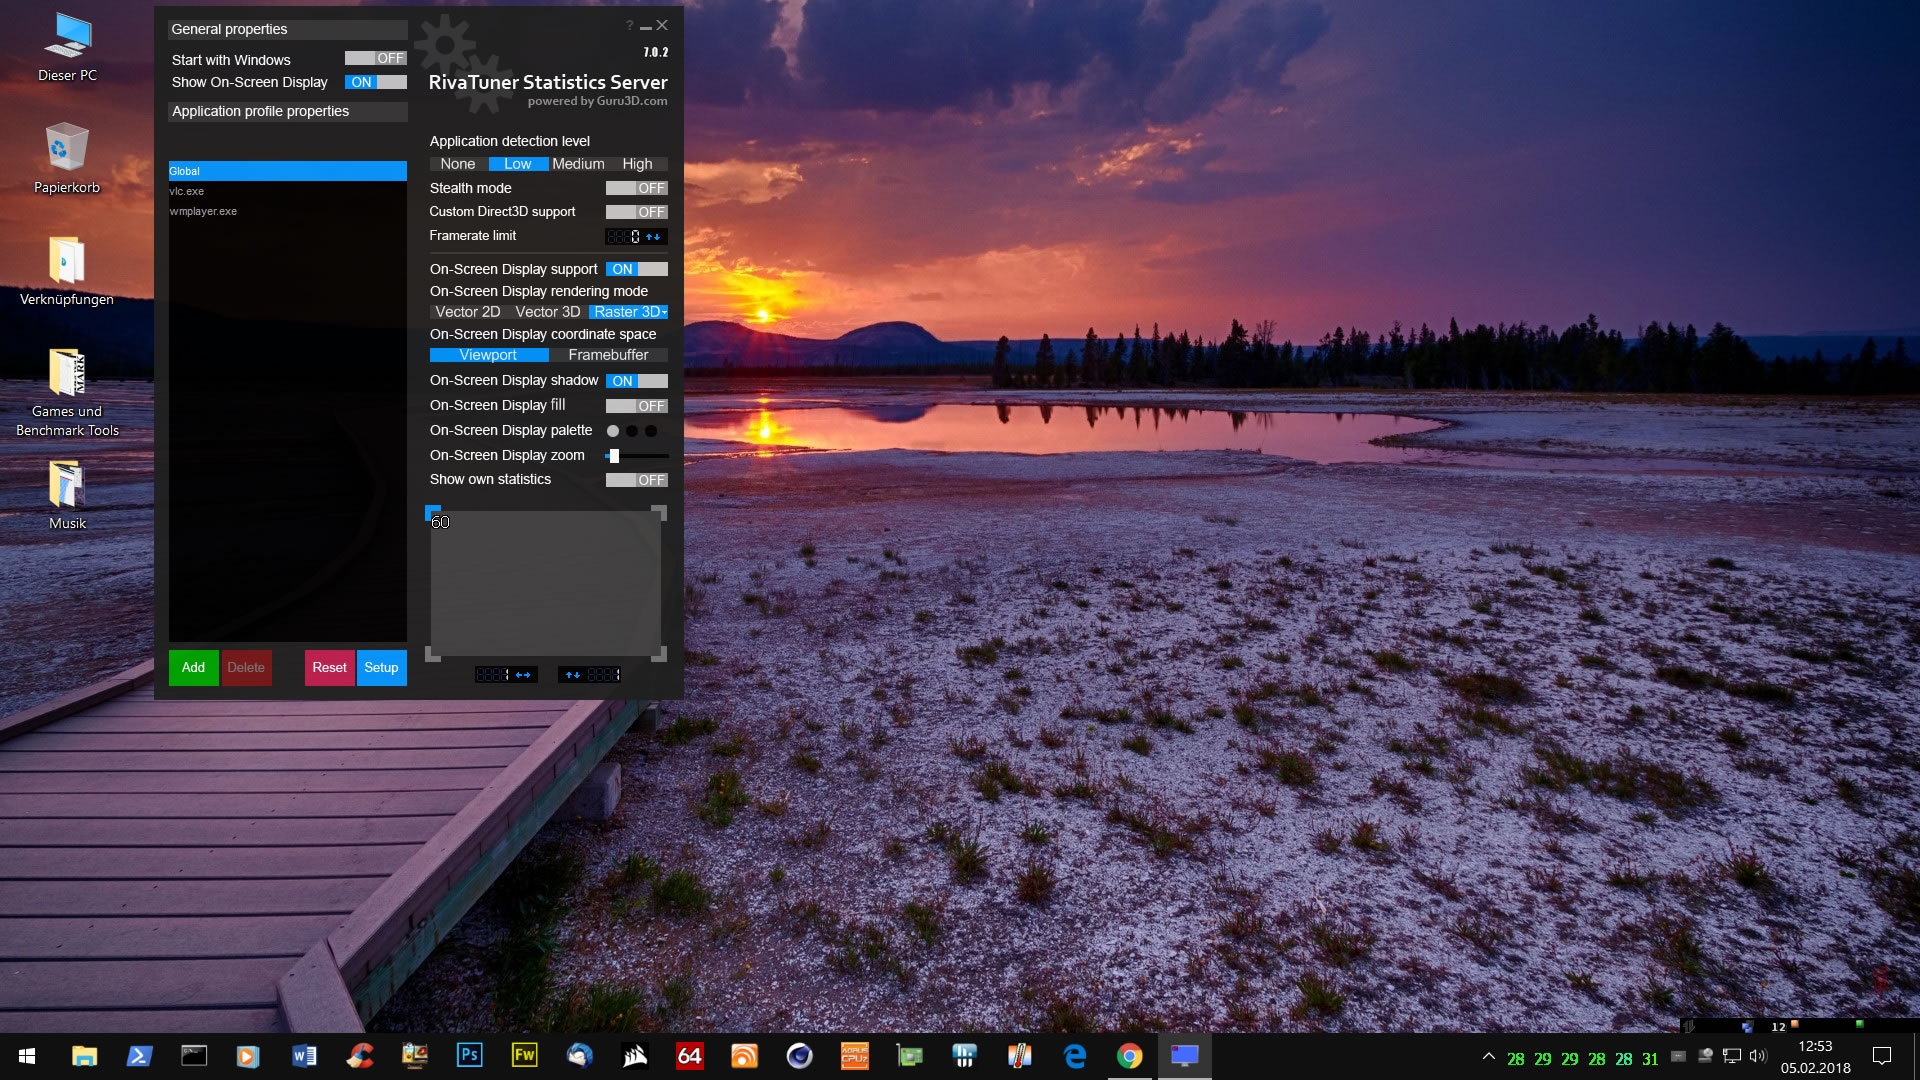This screenshot has height=1080, width=1920.
Task: Enable Show own statistics switch
Action: (636, 480)
